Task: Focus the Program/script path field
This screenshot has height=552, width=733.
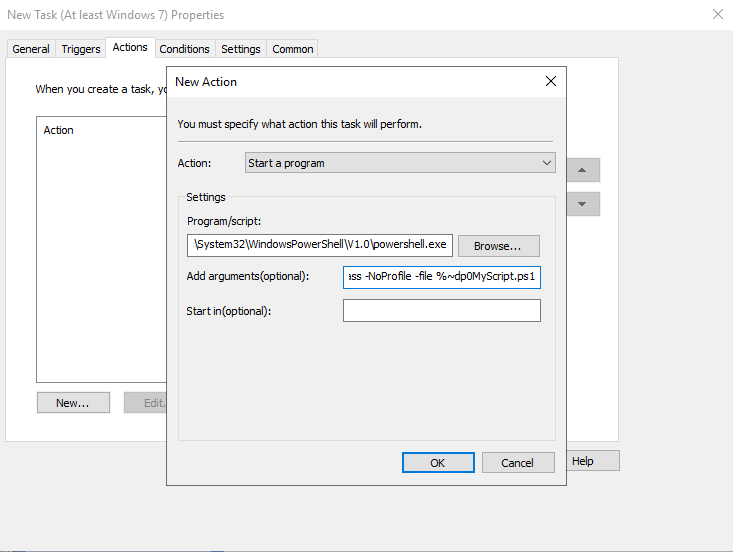Action: point(320,245)
